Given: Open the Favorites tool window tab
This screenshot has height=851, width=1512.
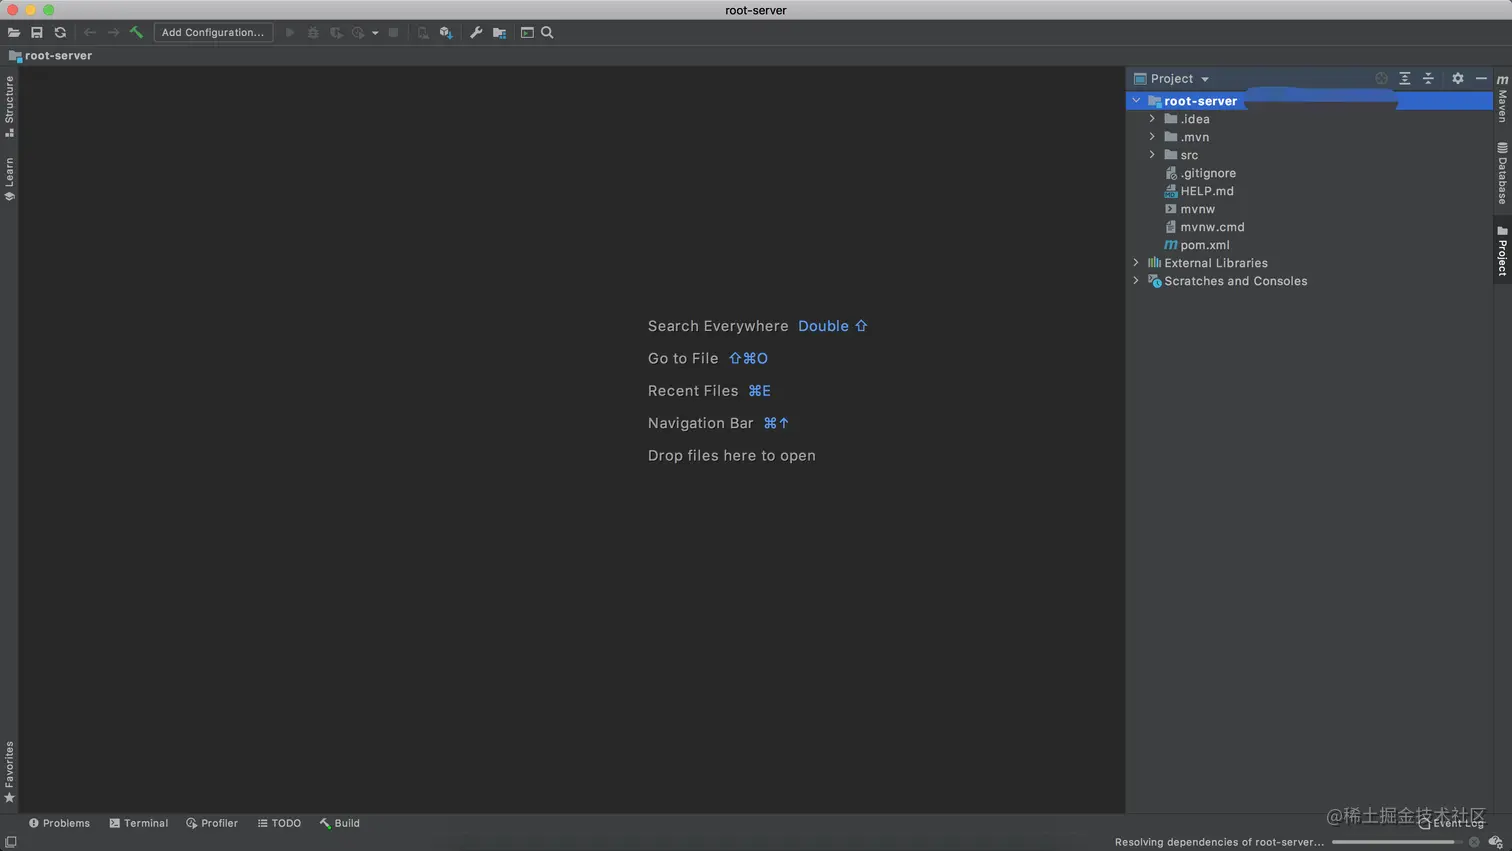Looking at the screenshot, I should tap(9, 771).
